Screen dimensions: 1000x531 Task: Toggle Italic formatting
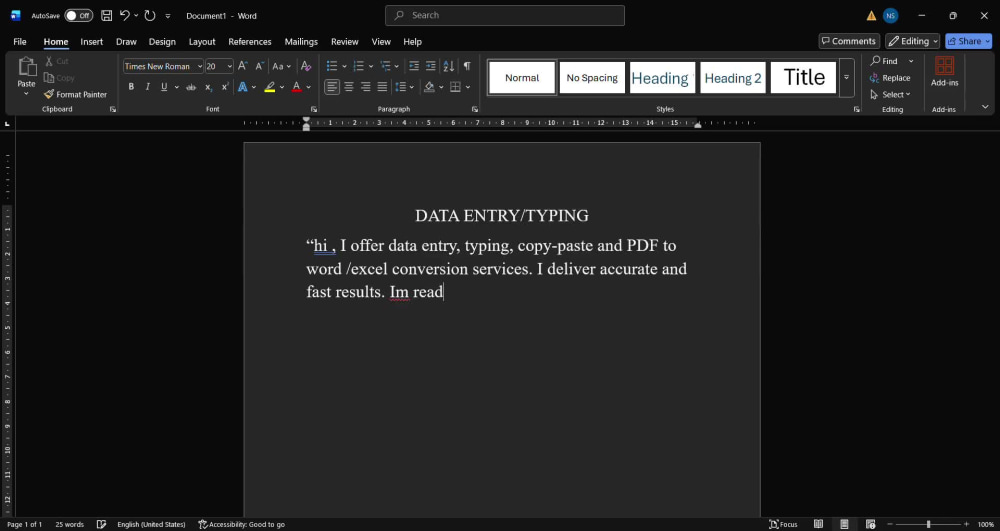(x=147, y=87)
